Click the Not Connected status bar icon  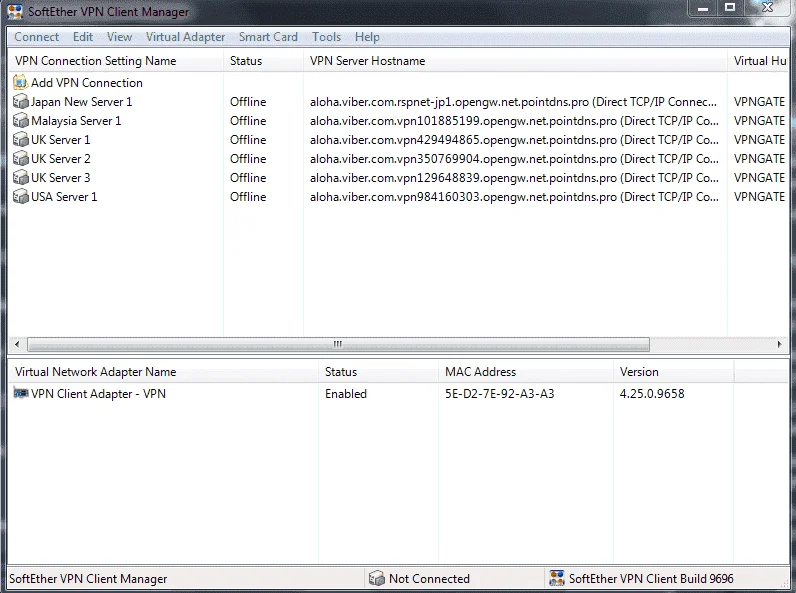point(377,578)
